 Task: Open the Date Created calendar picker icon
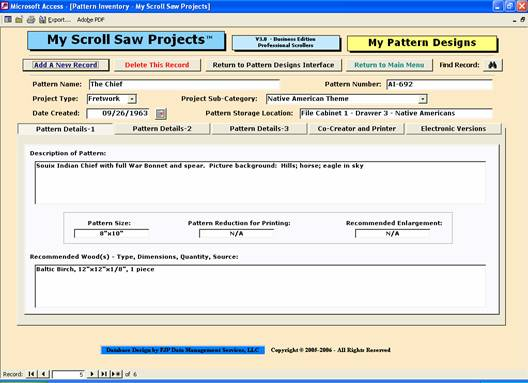pos(161,114)
